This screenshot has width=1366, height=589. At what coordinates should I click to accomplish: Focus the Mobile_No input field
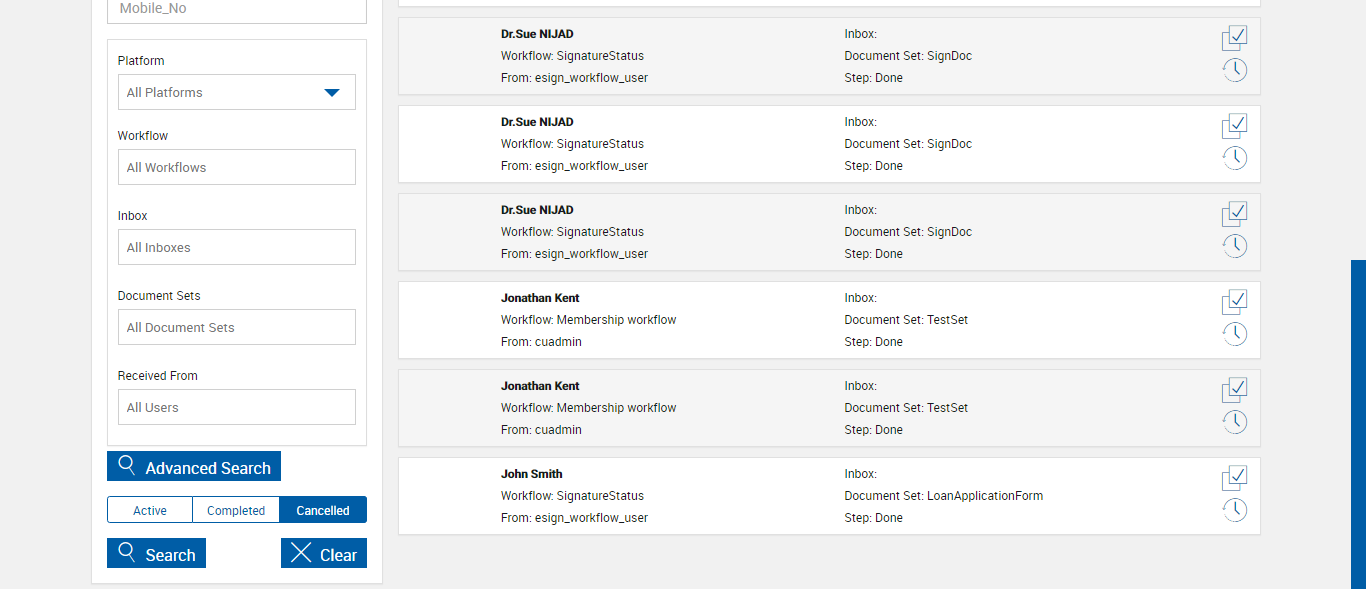click(237, 9)
